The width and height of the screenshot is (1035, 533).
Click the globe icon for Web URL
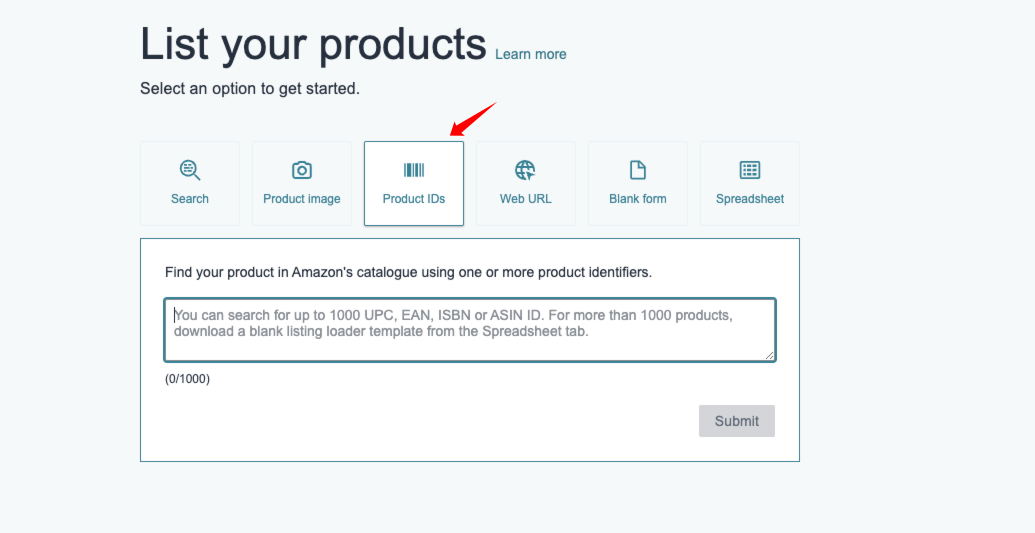525,170
